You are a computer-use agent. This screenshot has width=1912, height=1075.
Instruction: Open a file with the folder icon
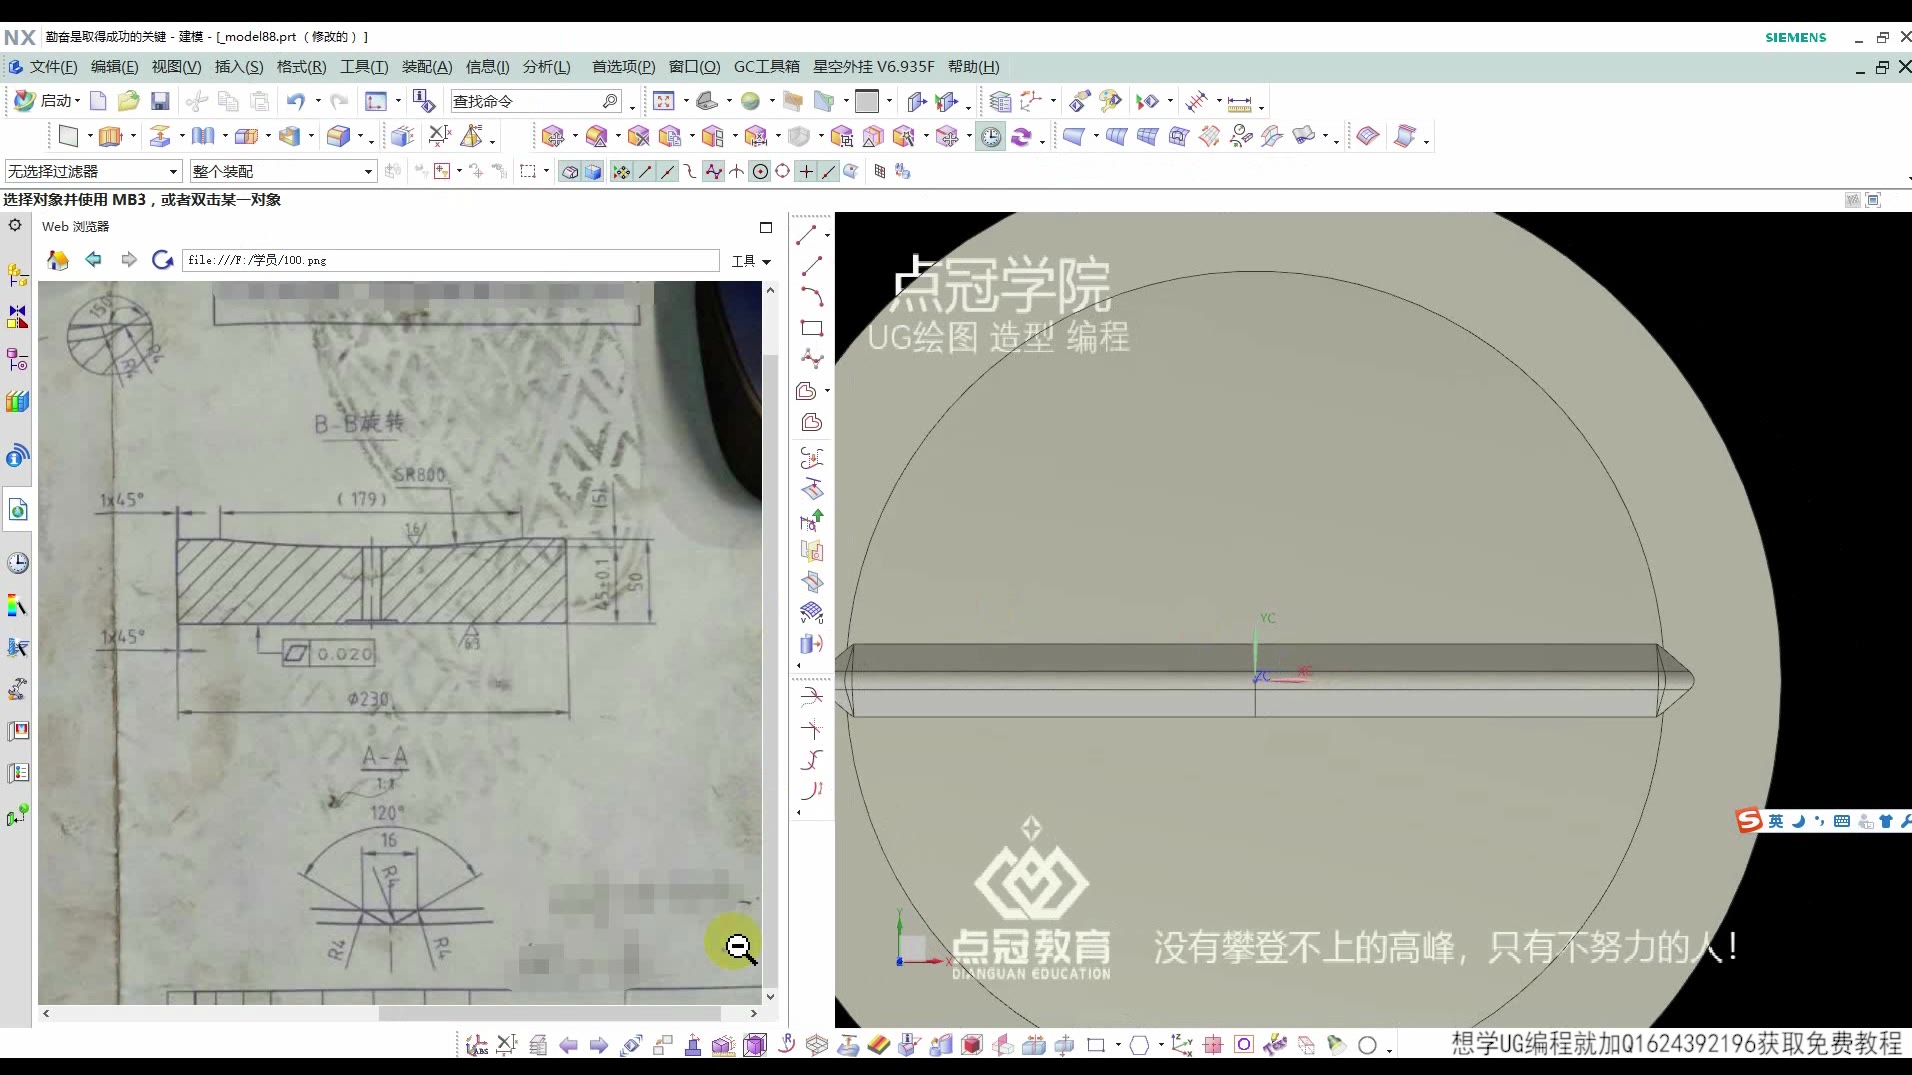click(x=128, y=101)
